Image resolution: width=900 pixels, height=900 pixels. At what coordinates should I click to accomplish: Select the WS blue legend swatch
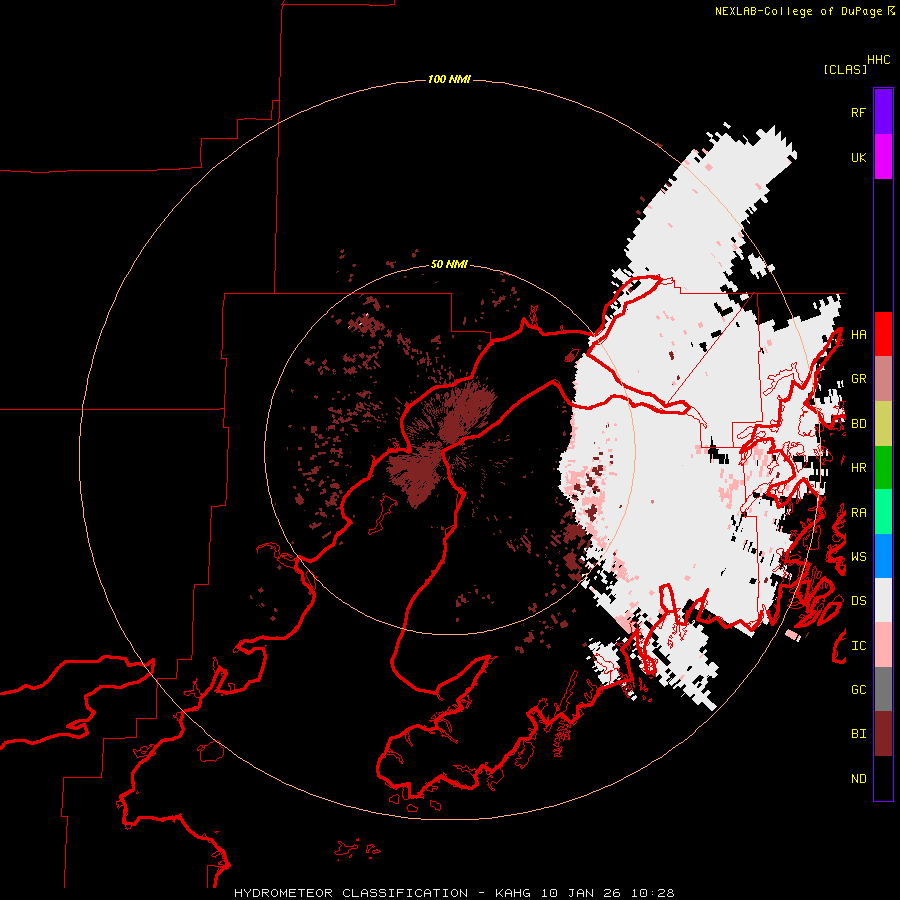[883, 556]
